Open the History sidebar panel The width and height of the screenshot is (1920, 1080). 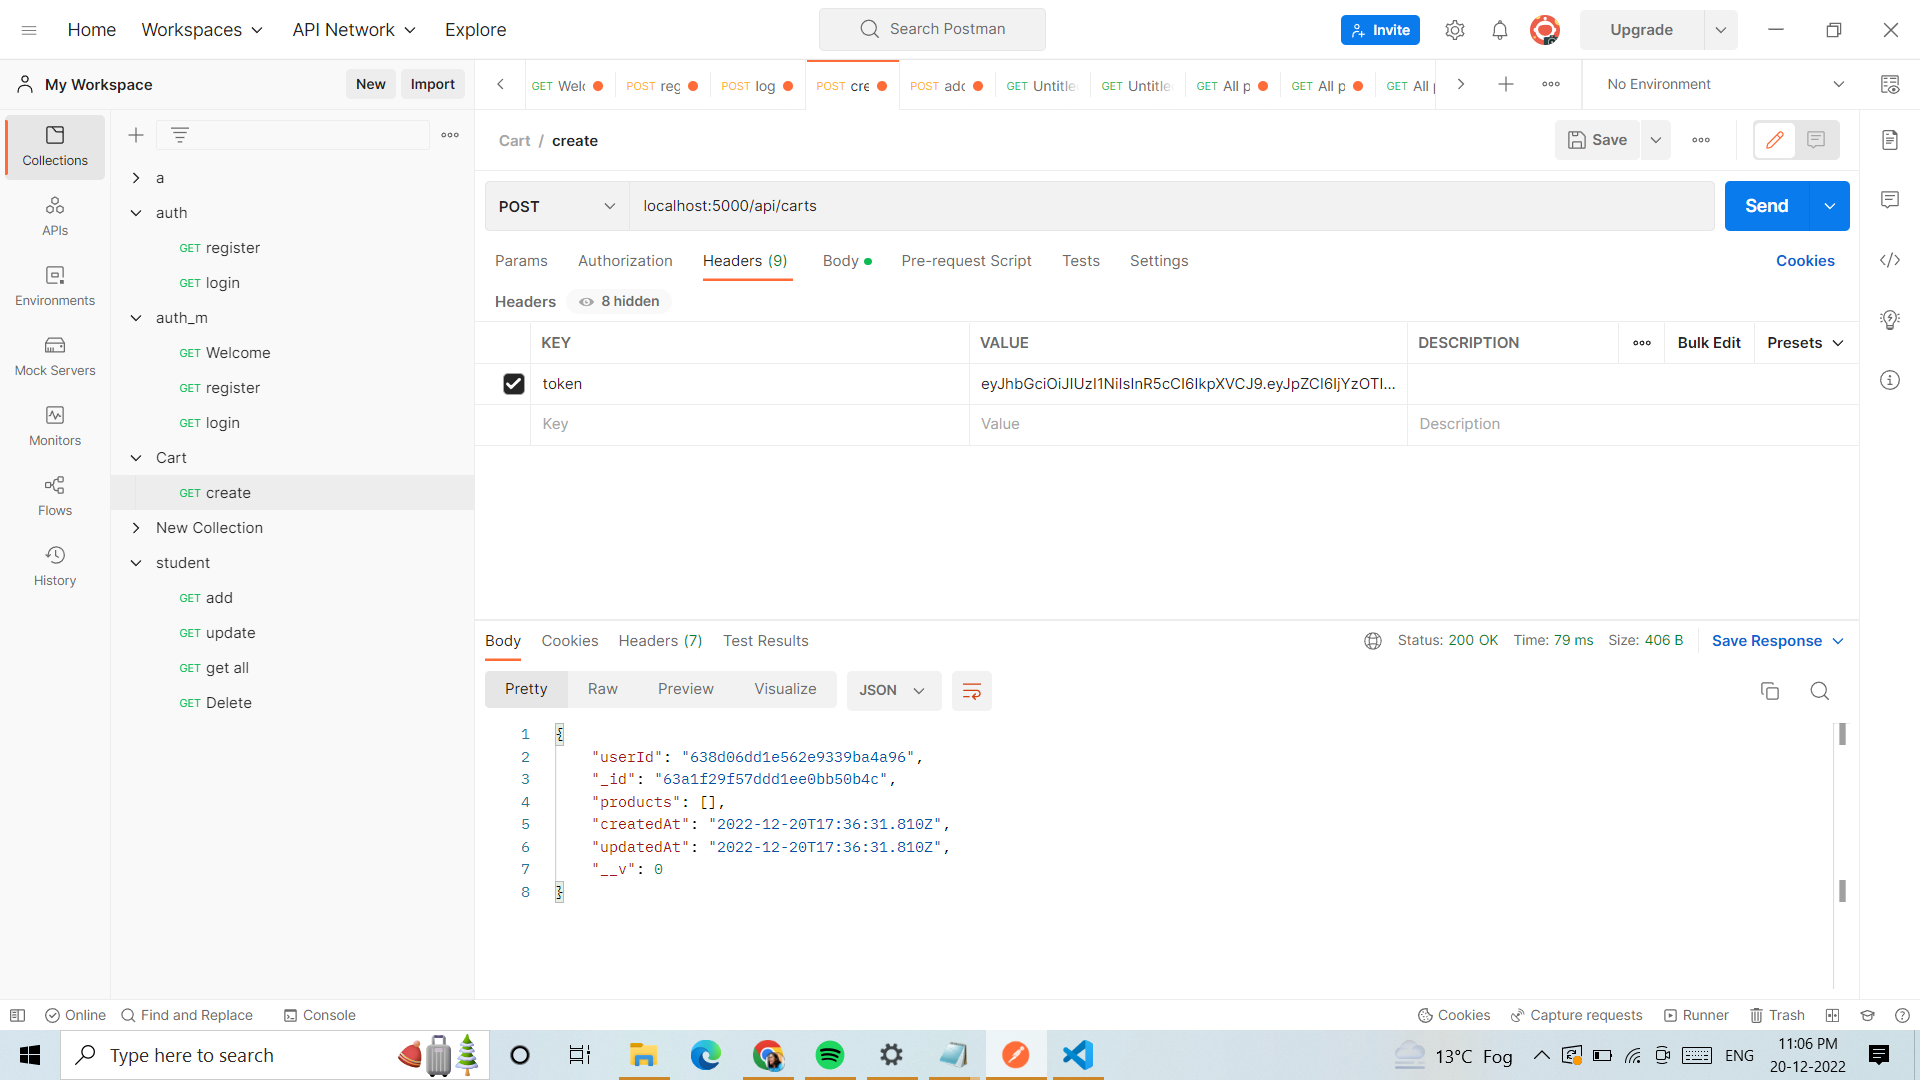(54, 565)
